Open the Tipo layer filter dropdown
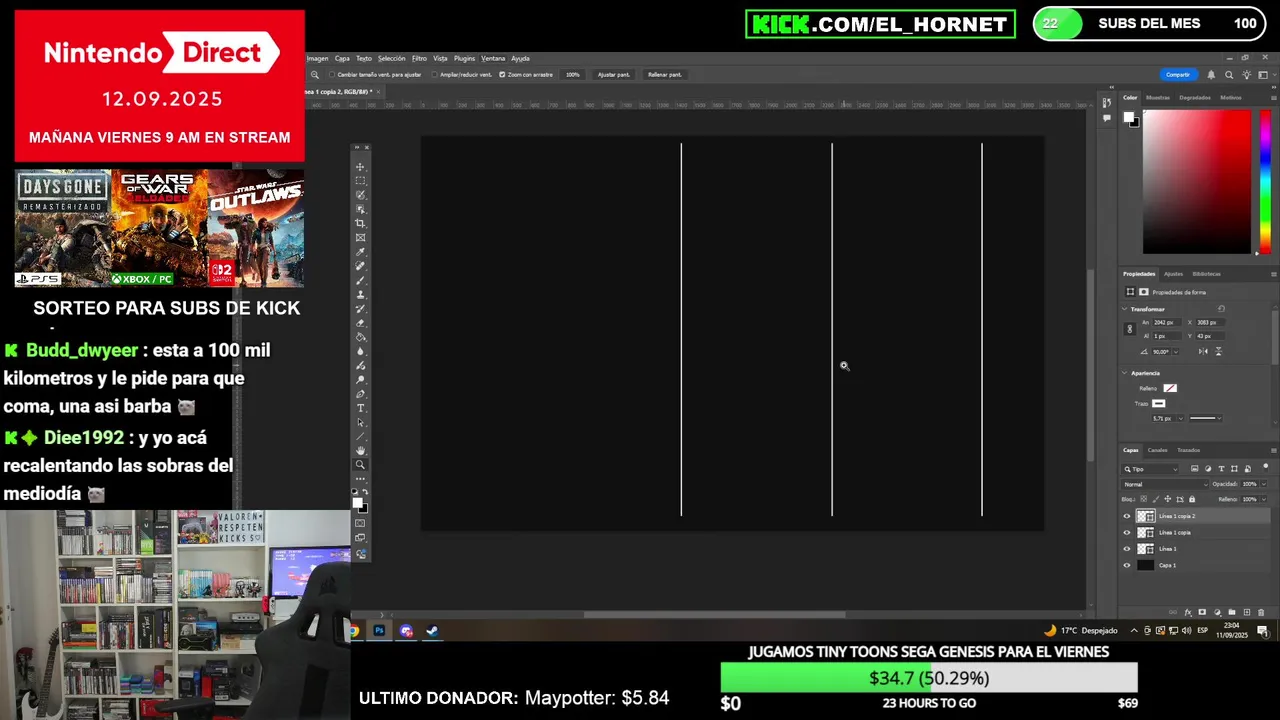 (x=1150, y=469)
